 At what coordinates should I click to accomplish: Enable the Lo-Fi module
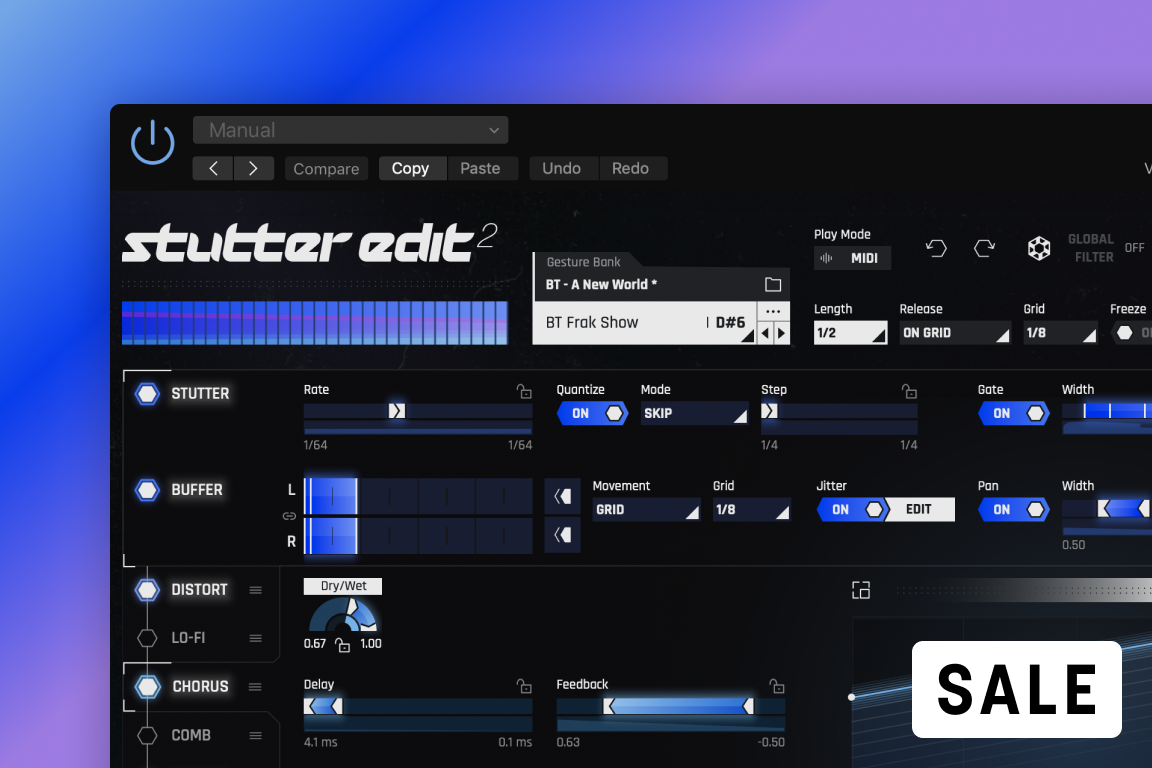[x=148, y=638]
